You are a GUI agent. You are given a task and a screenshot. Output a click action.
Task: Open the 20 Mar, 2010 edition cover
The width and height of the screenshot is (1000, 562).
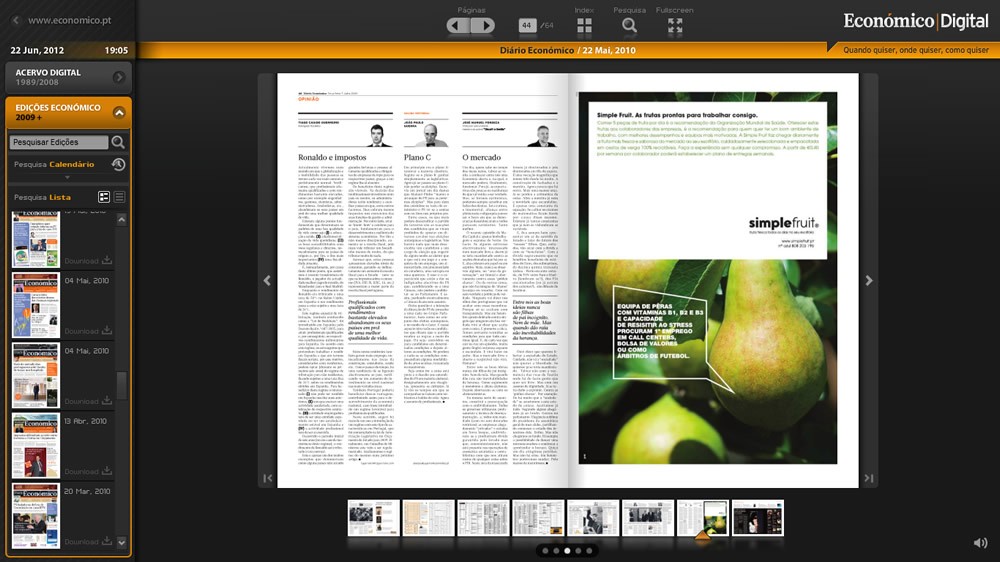point(36,515)
